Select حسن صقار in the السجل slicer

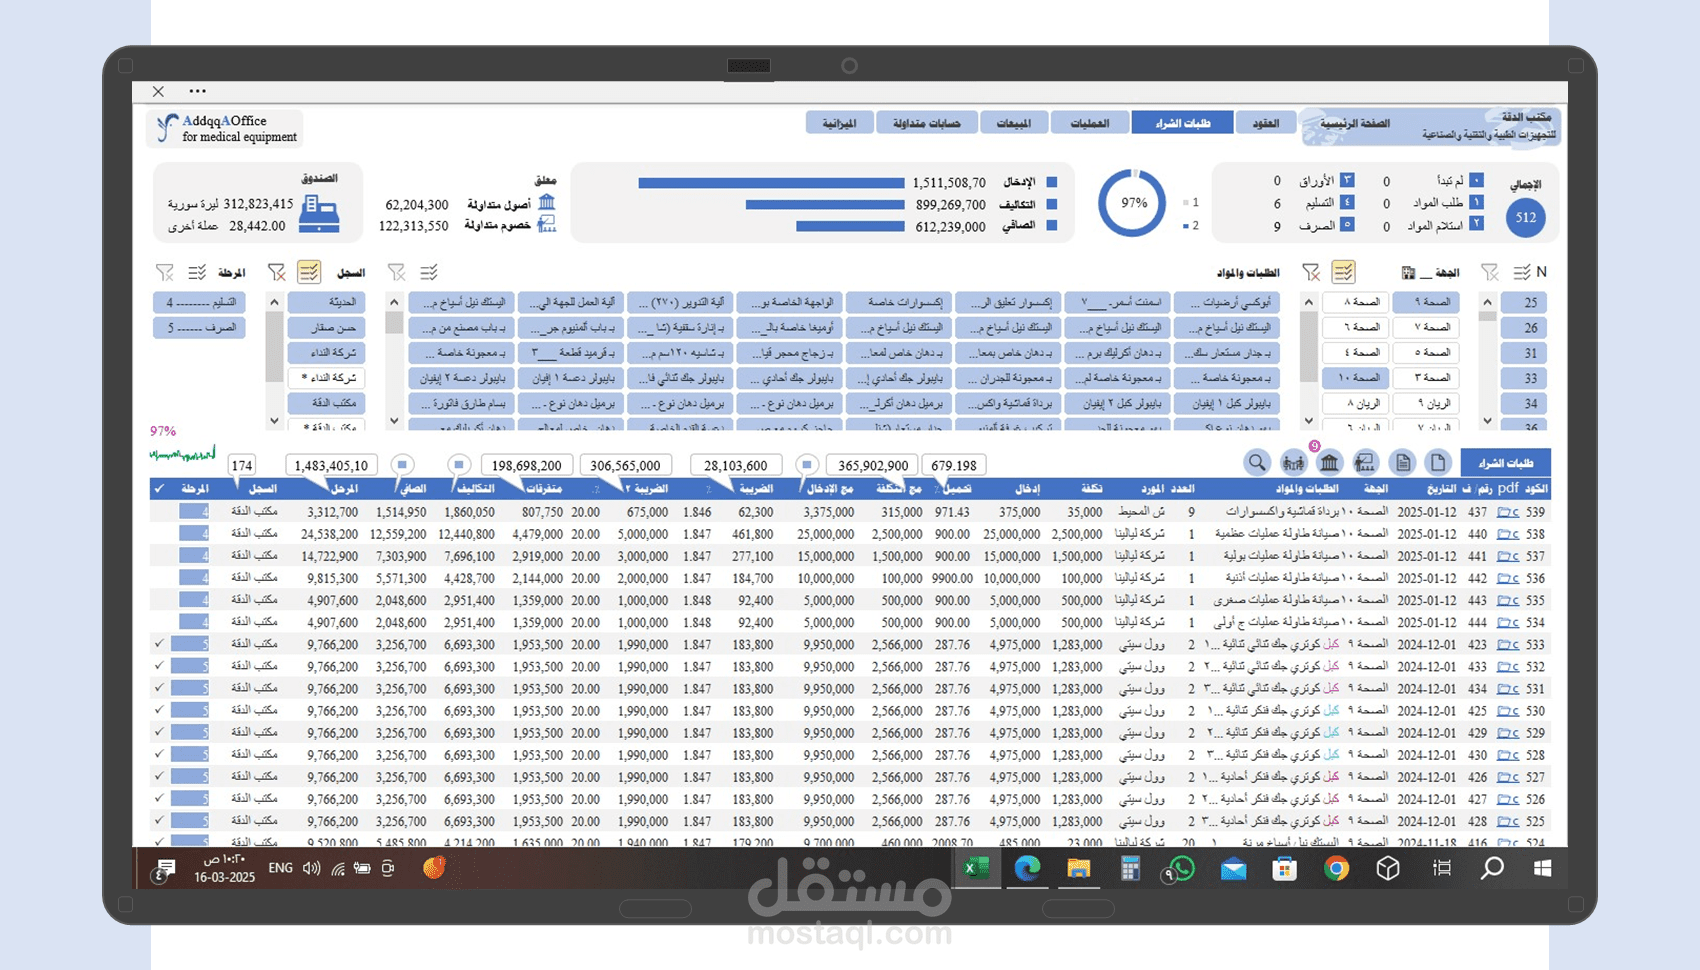pos(326,327)
